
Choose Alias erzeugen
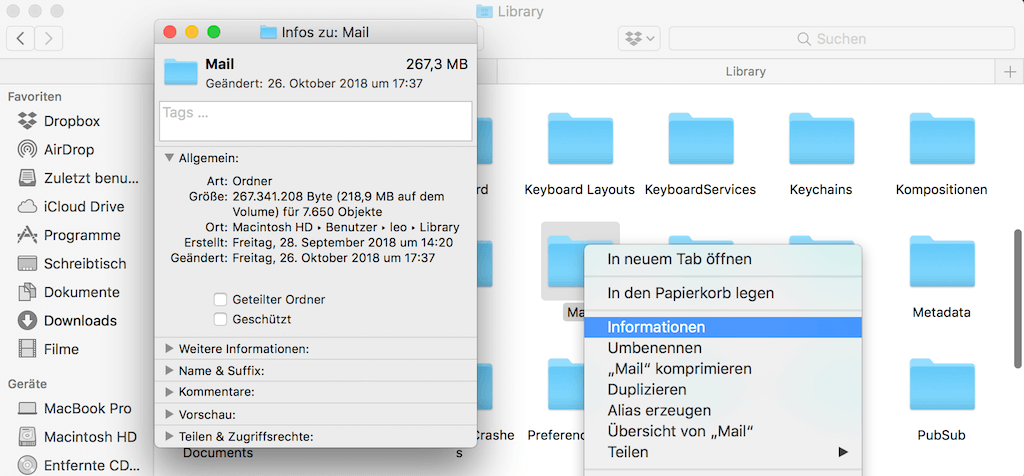[x=722, y=411]
